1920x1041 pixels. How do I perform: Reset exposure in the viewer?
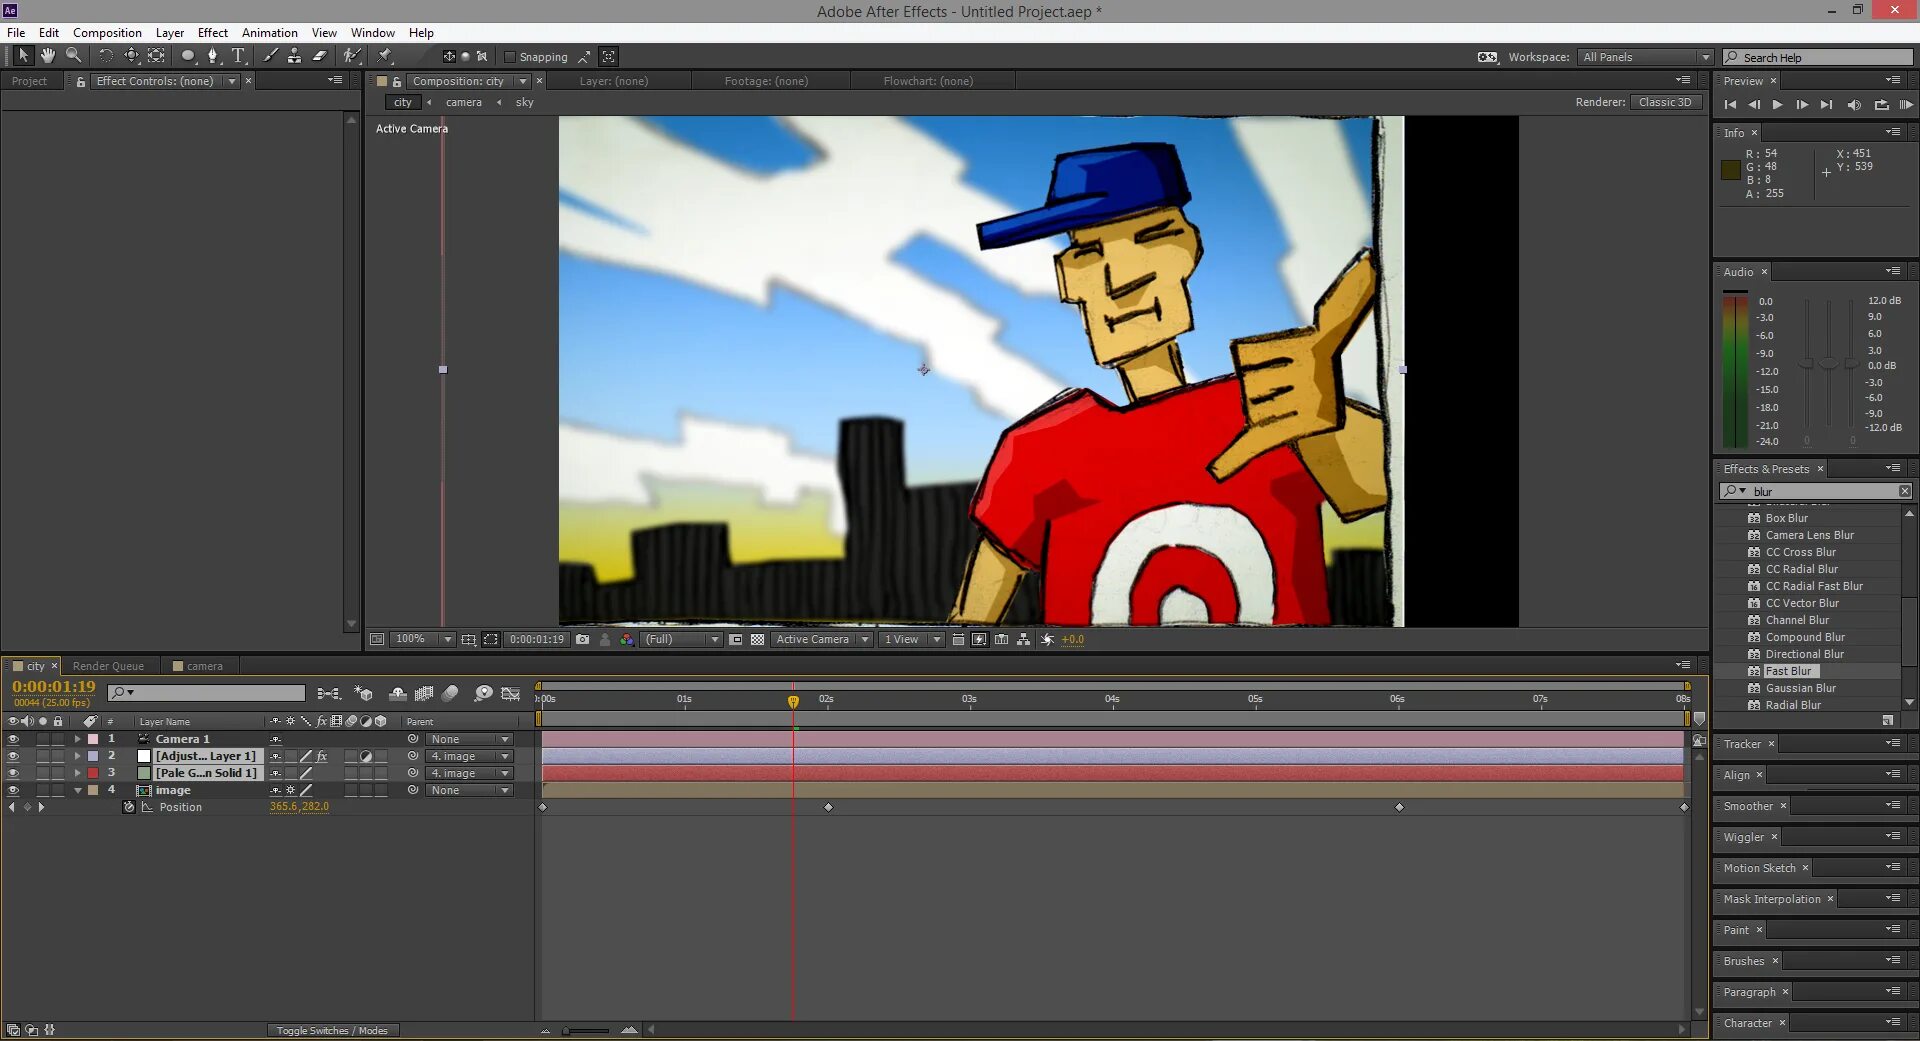(x=1047, y=639)
